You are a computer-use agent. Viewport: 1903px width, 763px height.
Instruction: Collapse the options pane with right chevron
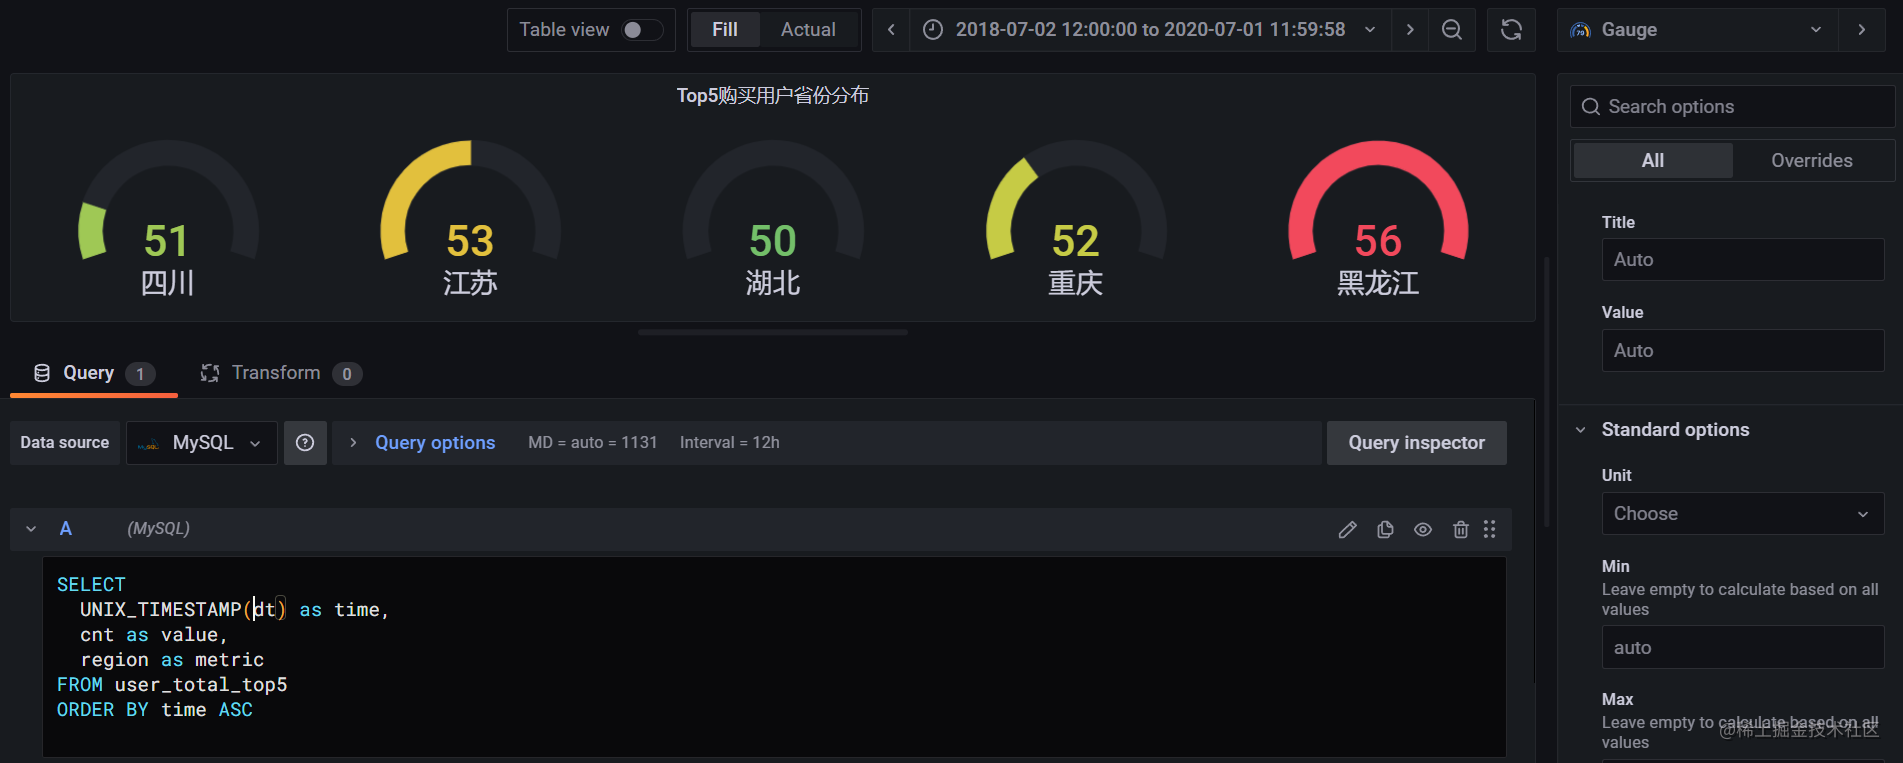tap(1861, 30)
